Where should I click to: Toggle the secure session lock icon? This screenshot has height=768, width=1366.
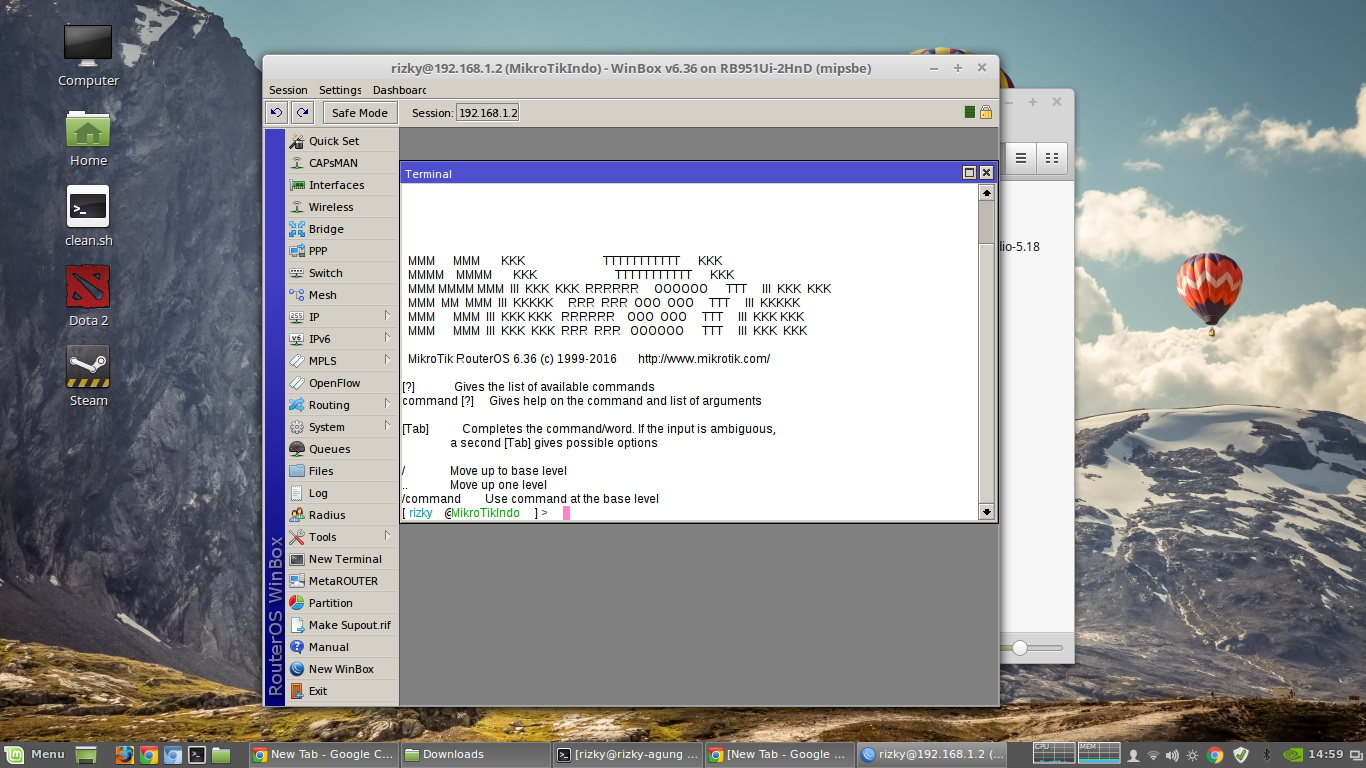coord(986,112)
